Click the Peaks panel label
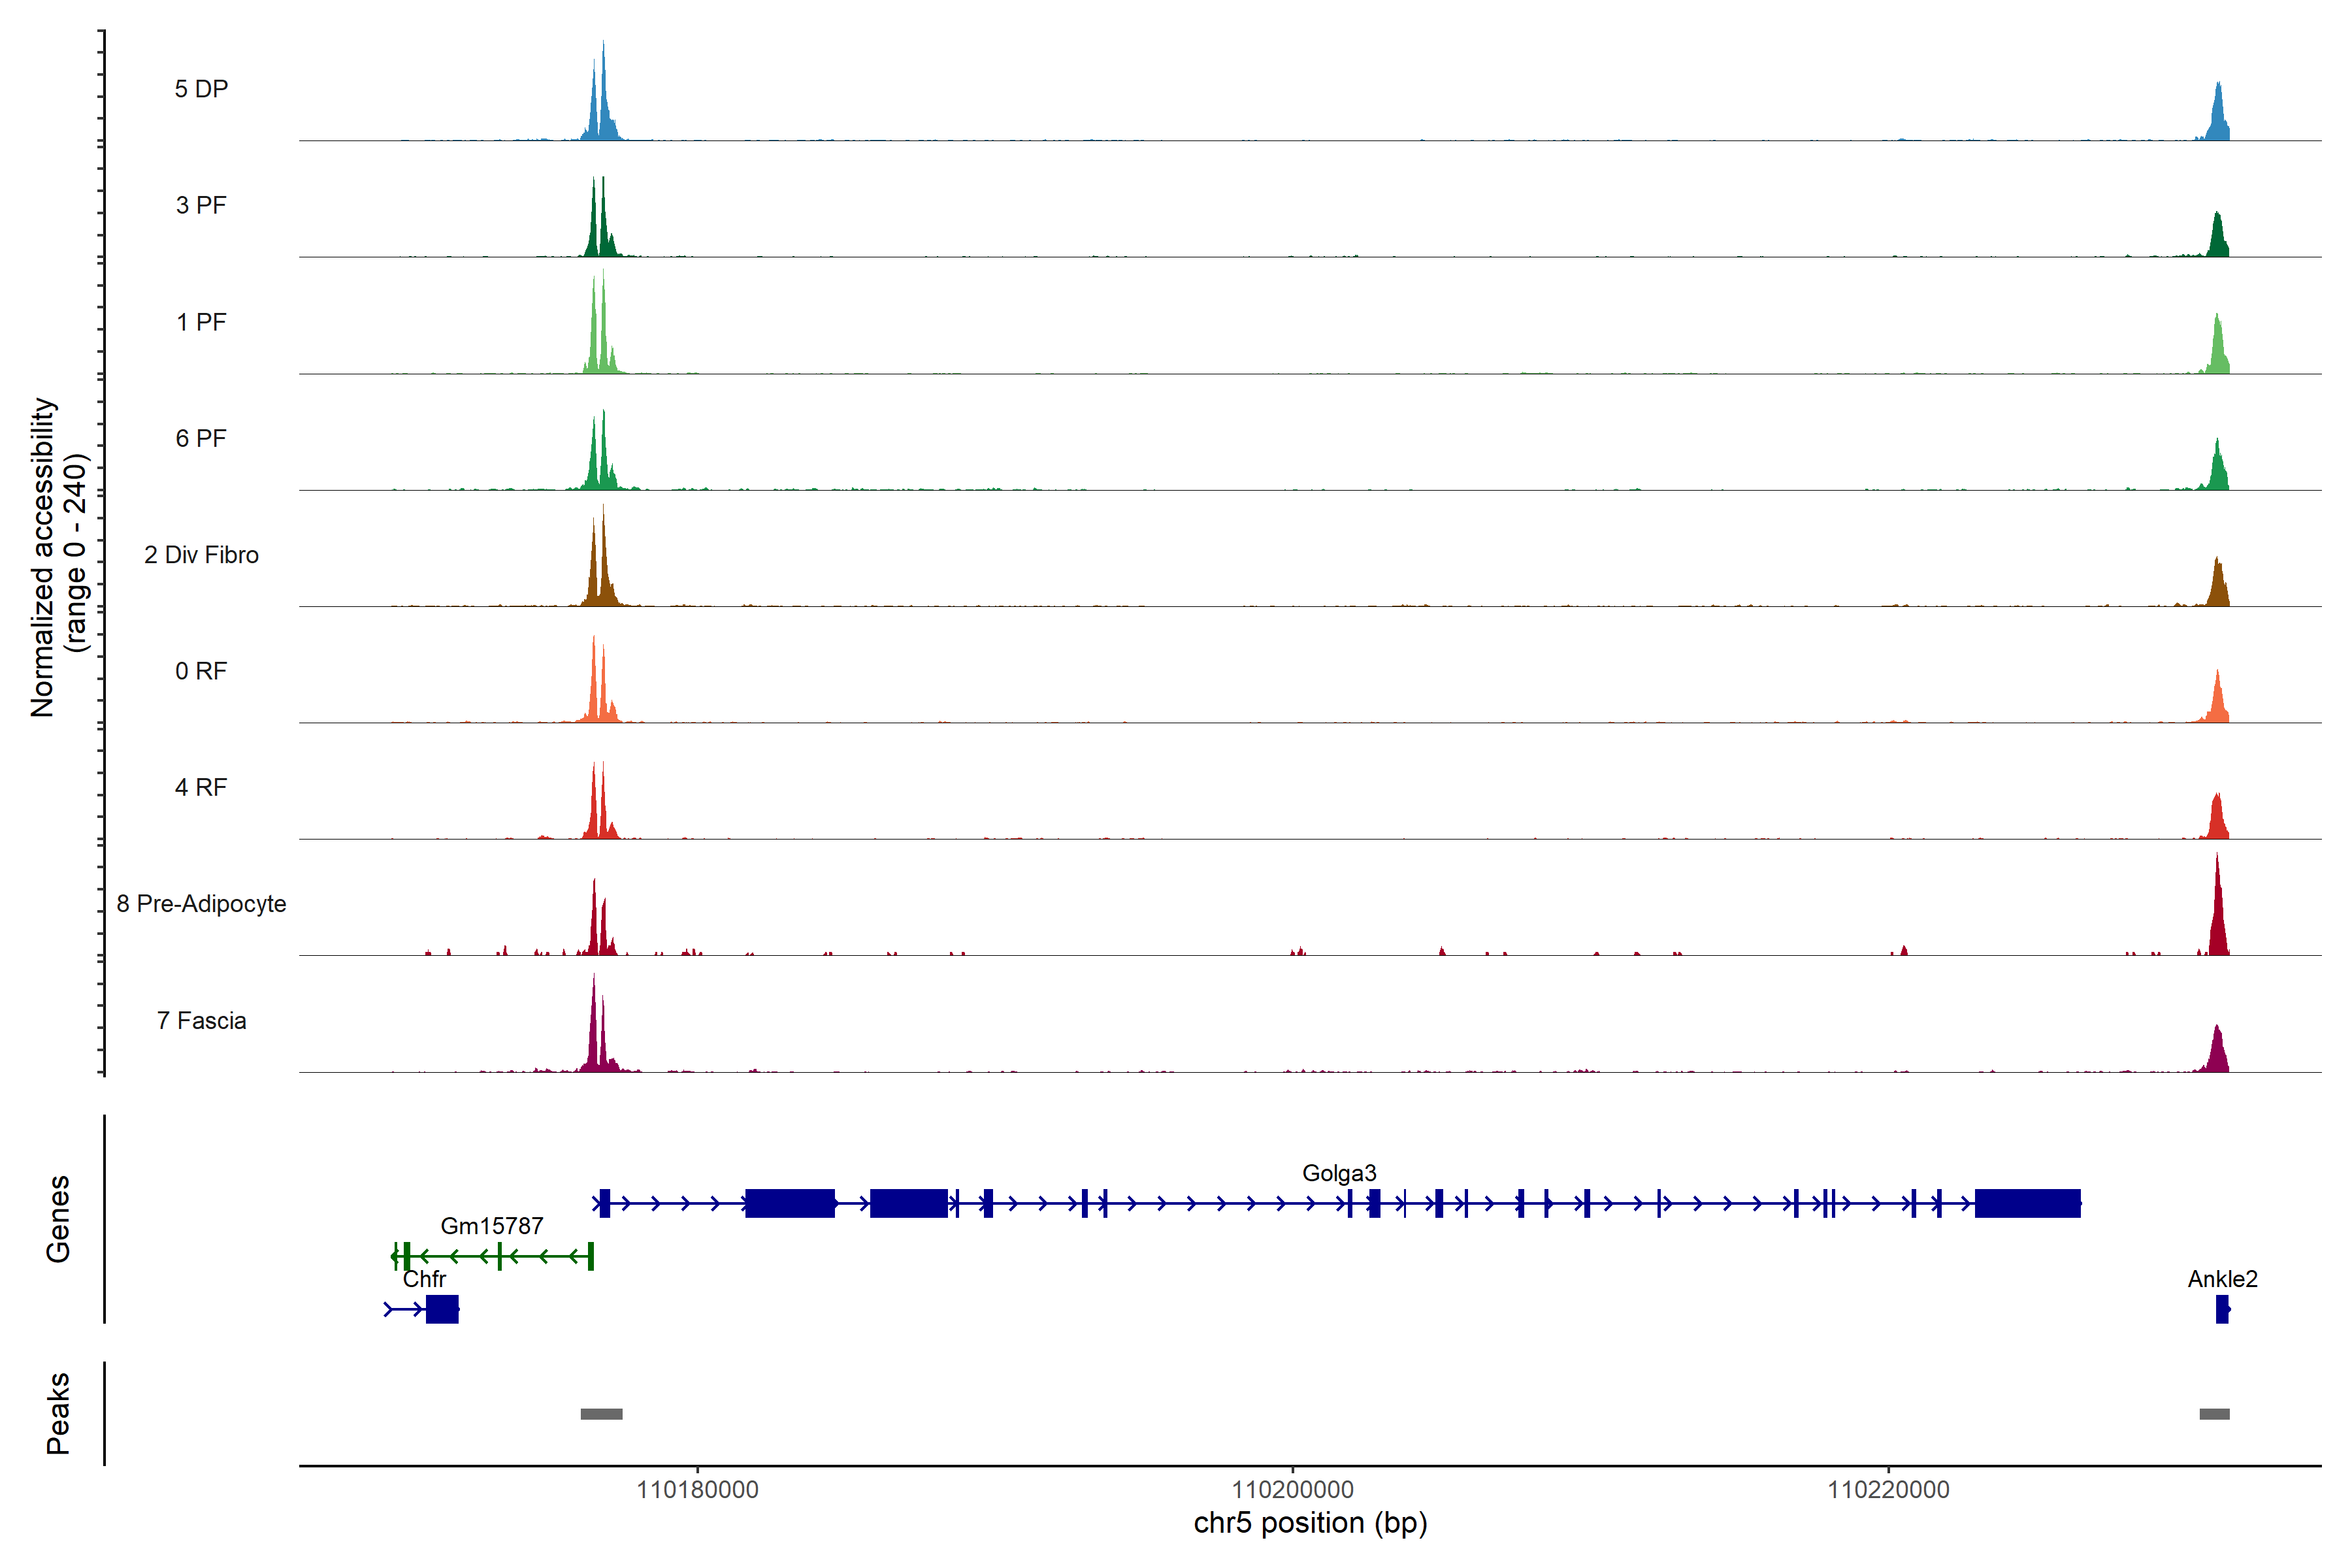Screen dimensions: 2352x1568 point(58,1413)
